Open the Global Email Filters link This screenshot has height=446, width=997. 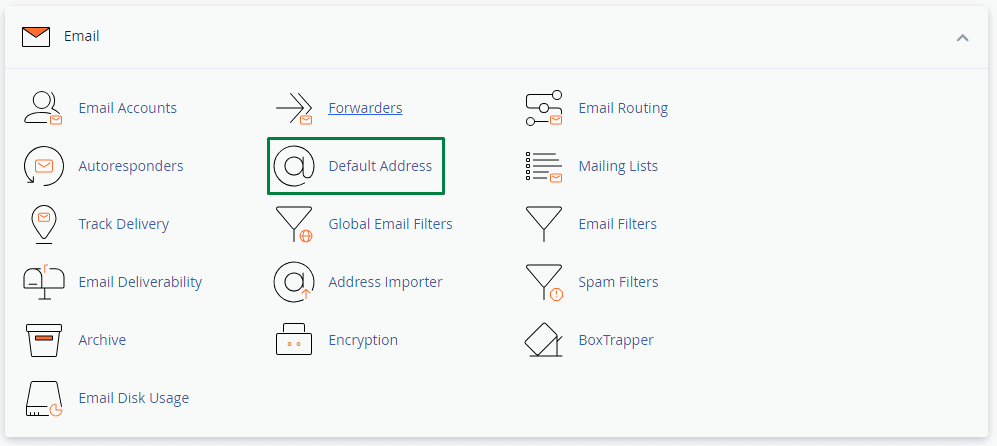pos(390,224)
